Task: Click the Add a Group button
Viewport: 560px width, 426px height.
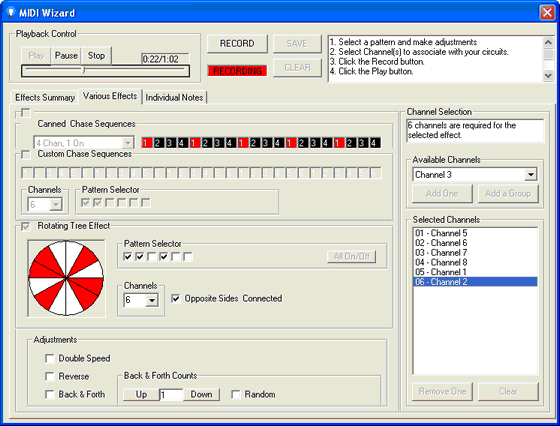Action: click(508, 194)
